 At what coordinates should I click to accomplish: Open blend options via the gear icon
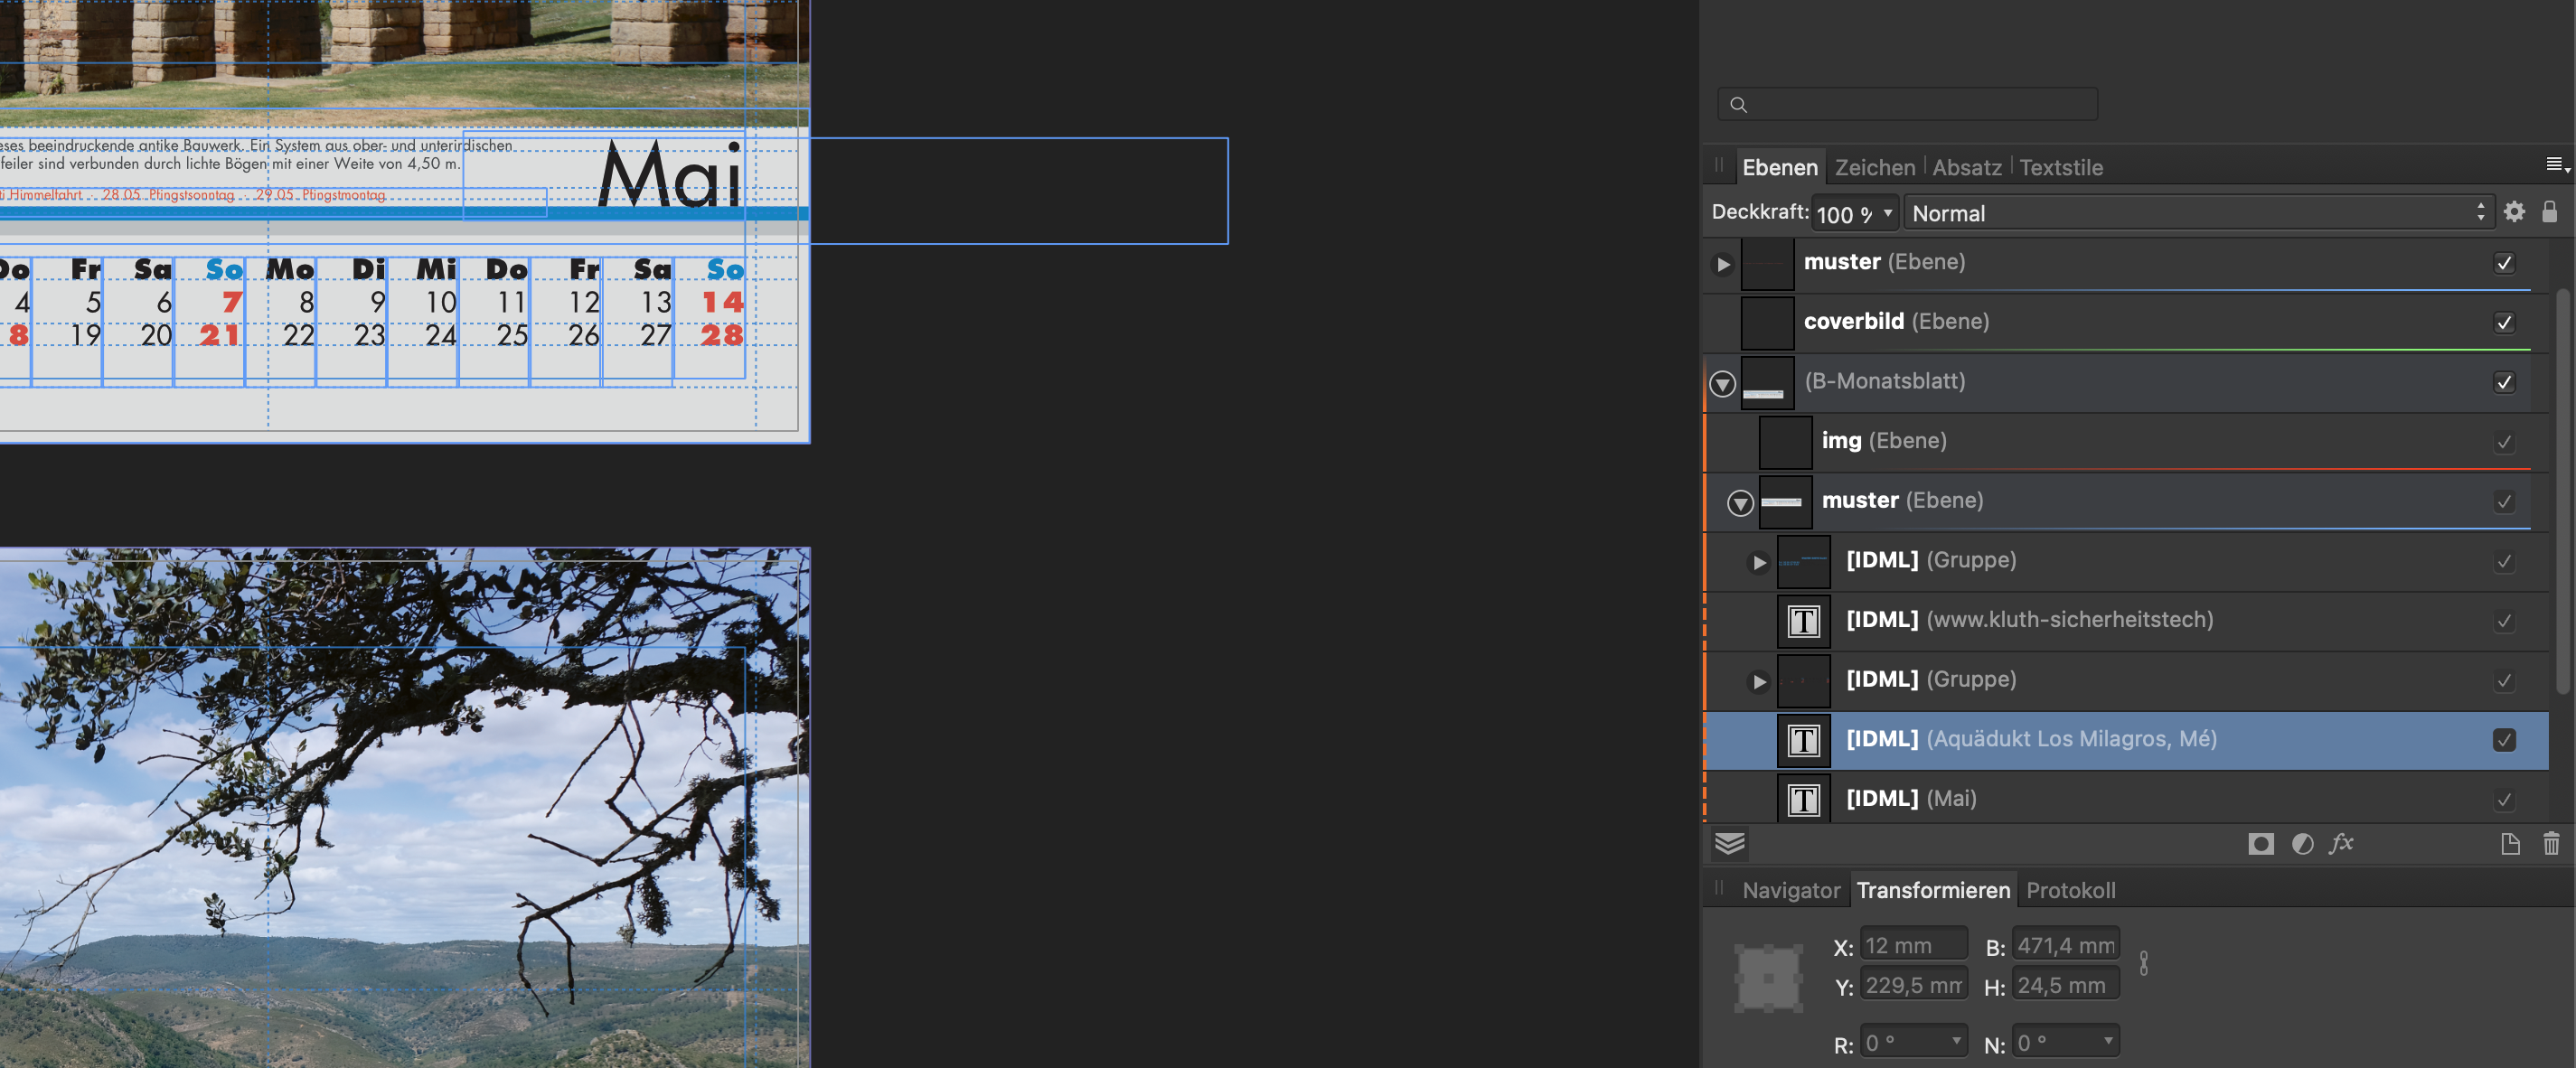pos(2515,212)
